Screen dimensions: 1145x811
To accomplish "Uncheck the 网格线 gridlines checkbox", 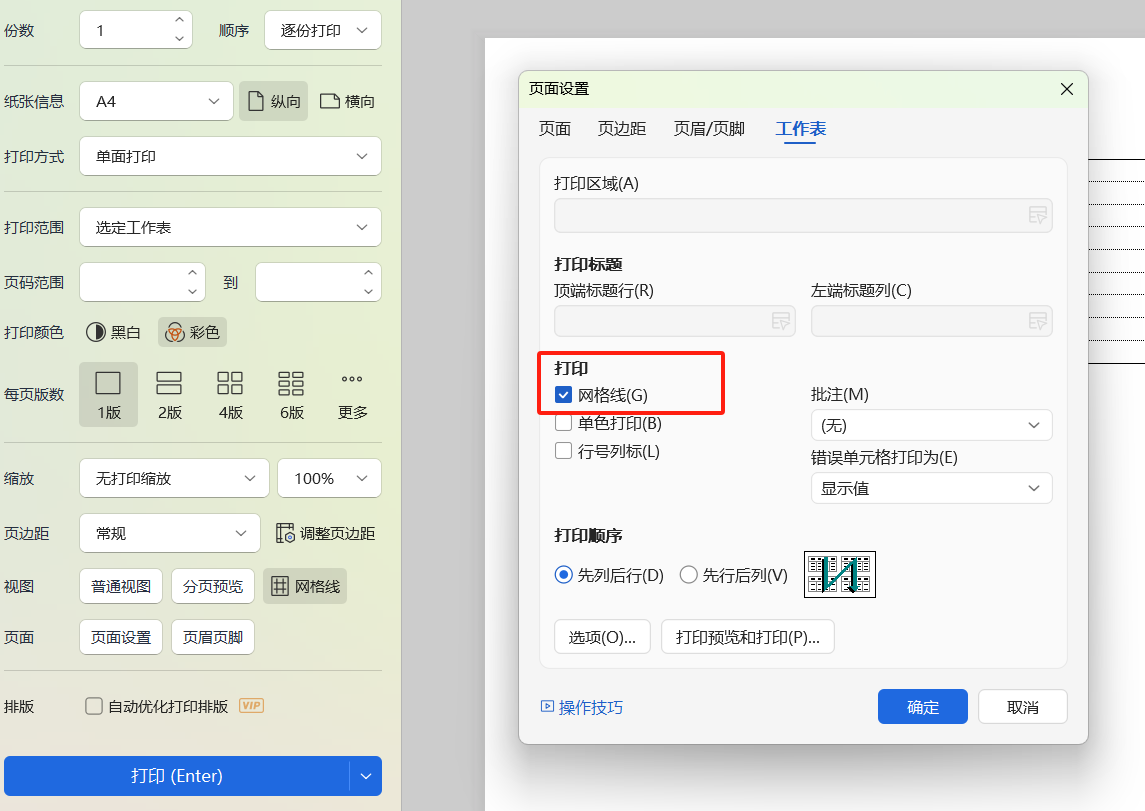I will [x=563, y=394].
